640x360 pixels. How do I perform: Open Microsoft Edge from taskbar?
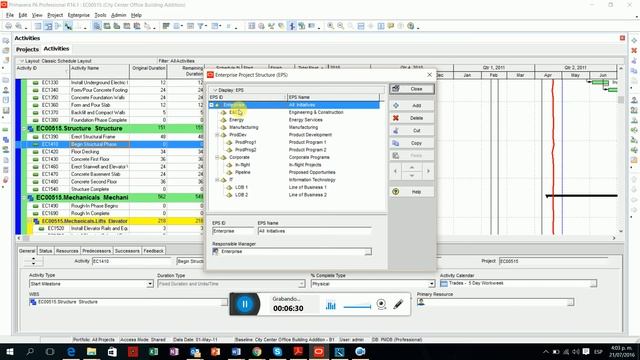[71, 351]
